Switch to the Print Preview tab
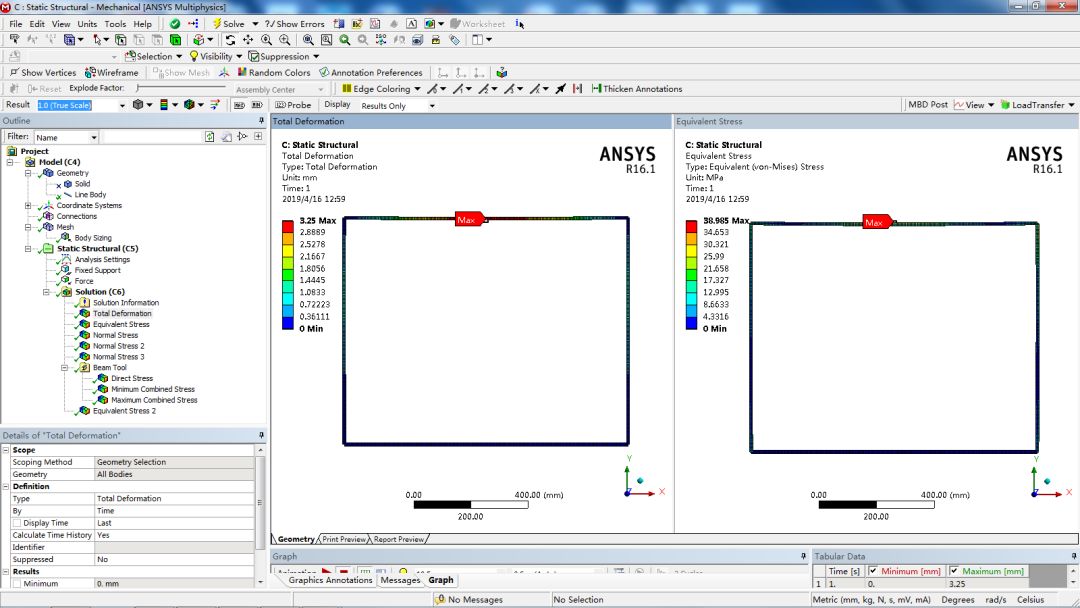This screenshot has width=1080, height=608. click(344, 539)
